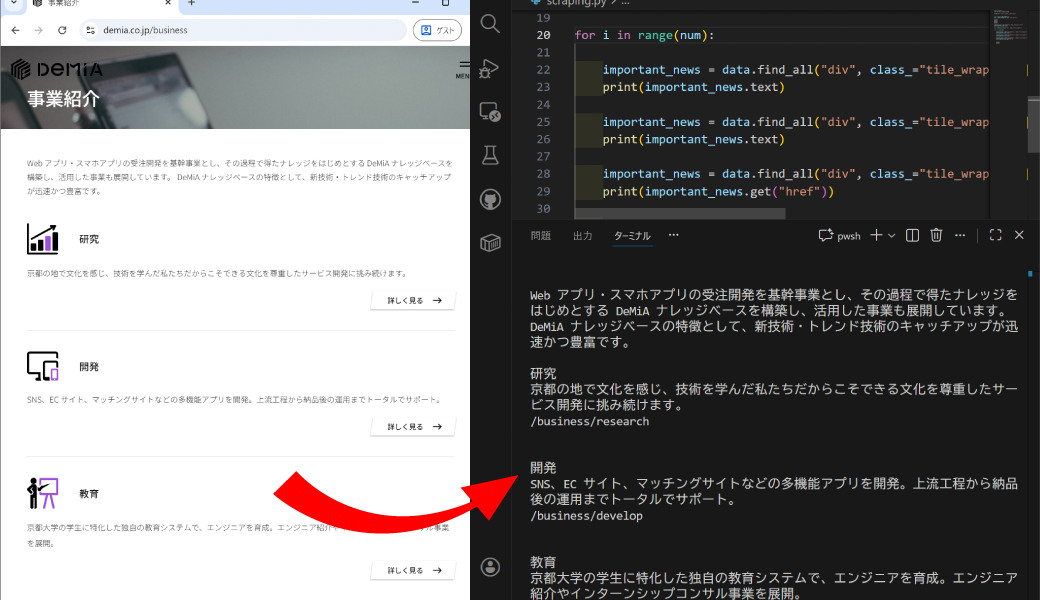This screenshot has width=1040, height=600.
Task: Expand the new terminal launch profile dropdown
Action: (x=891, y=235)
